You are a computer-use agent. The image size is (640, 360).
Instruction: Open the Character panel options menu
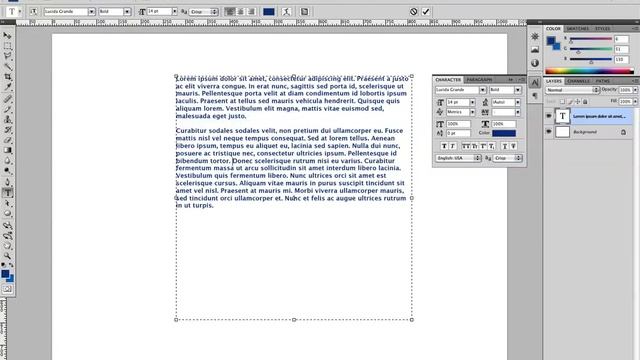(521, 80)
